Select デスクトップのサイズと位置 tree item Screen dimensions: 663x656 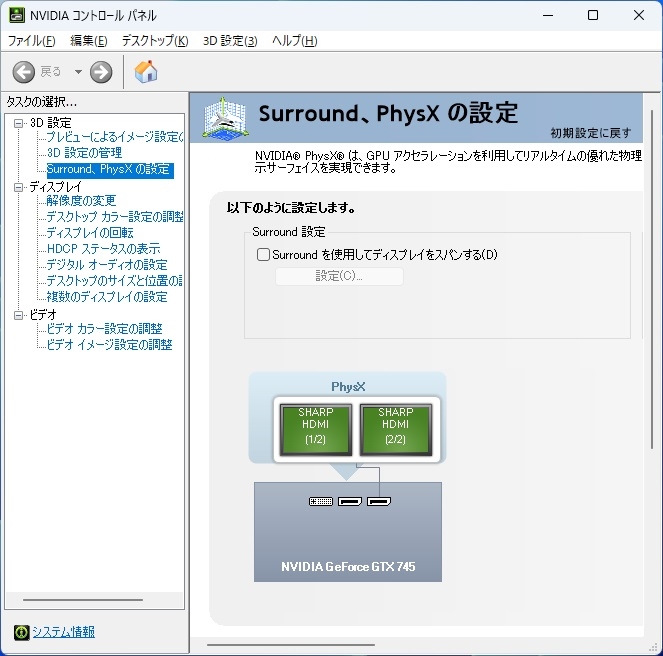pyautogui.click(x=114, y=280)
